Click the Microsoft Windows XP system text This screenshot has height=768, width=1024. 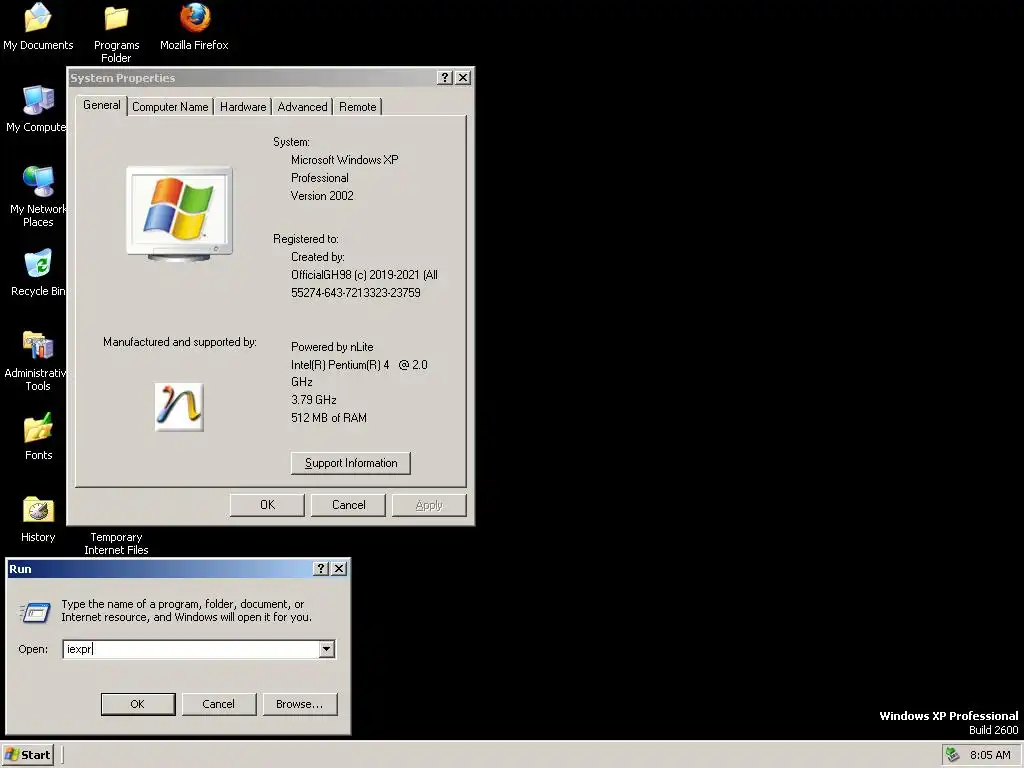(x=344, y=159)
